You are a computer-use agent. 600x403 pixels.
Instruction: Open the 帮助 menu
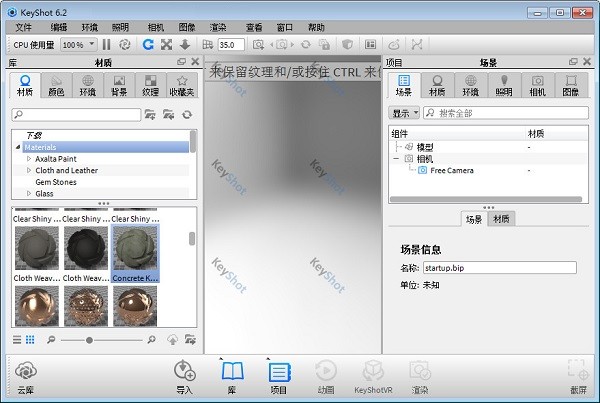tap(316, 28)
